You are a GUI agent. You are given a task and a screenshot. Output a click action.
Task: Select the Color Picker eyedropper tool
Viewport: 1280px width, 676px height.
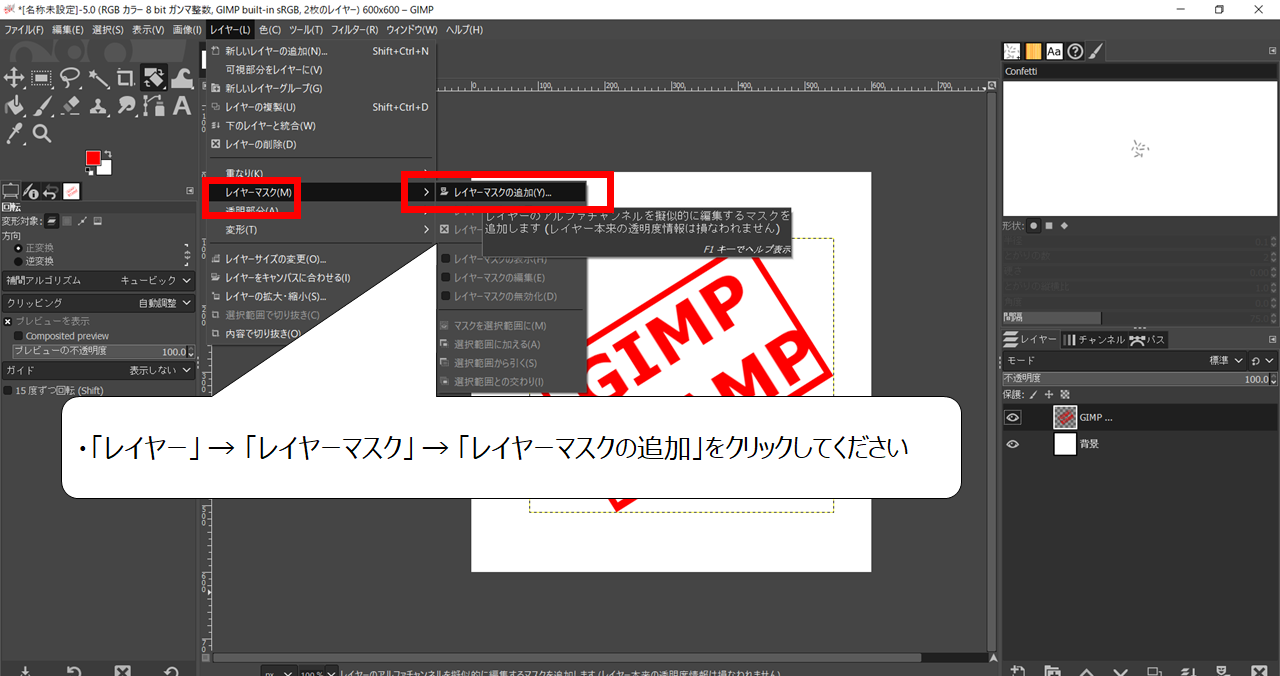tap(14, 133)
